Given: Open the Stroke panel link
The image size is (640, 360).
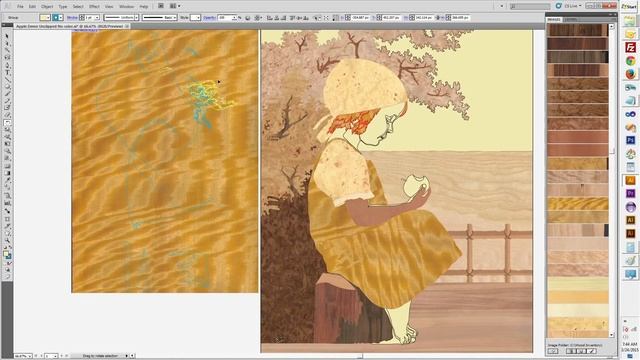Looking at the screenshot, I should [72, 18].
